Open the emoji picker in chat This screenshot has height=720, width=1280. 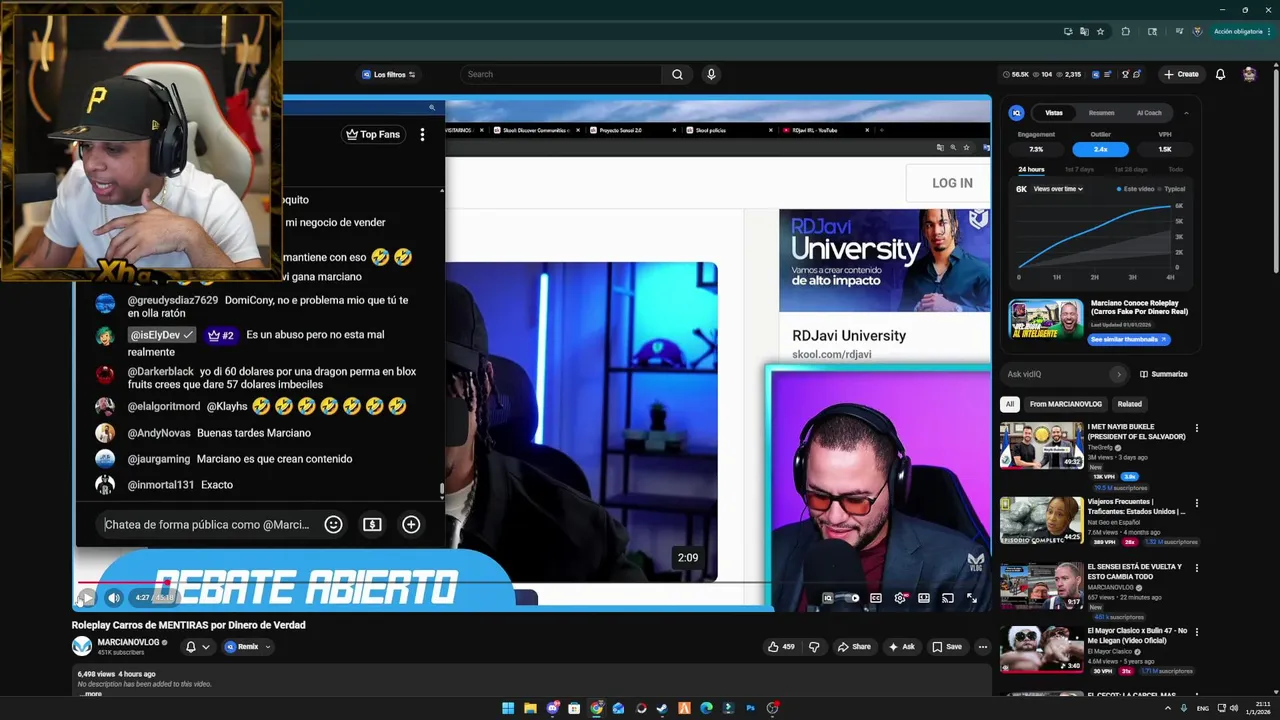[x=334, y=524]
